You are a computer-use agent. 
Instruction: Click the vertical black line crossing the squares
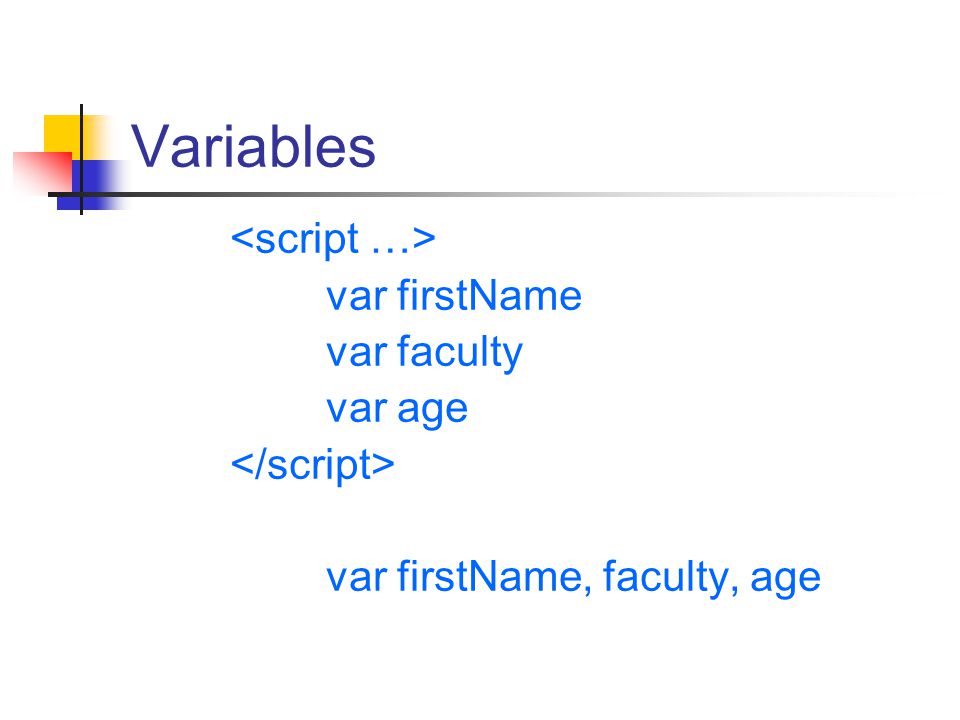tap(81, 159)
